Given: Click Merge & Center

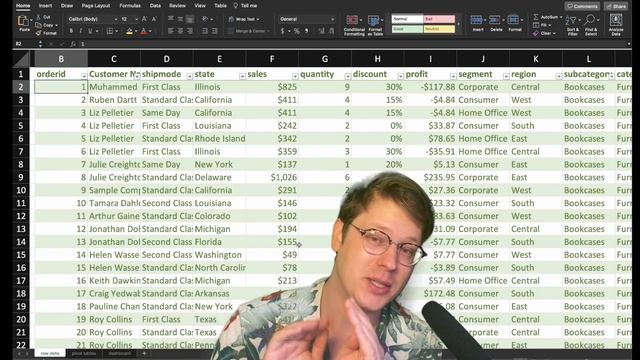Looking at the screenshot, I should pyautogui.click(x=249, y=31).
